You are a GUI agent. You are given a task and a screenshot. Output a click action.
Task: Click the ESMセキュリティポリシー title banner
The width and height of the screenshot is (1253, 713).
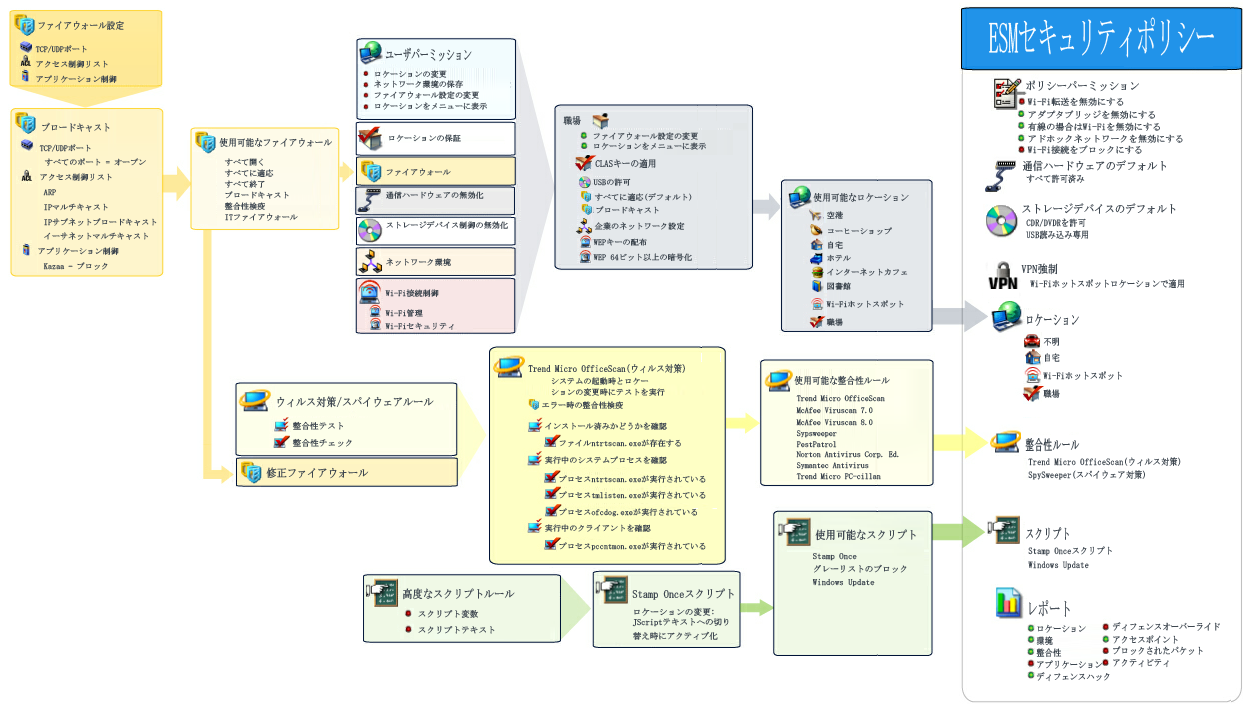[x=1101, y=41]
